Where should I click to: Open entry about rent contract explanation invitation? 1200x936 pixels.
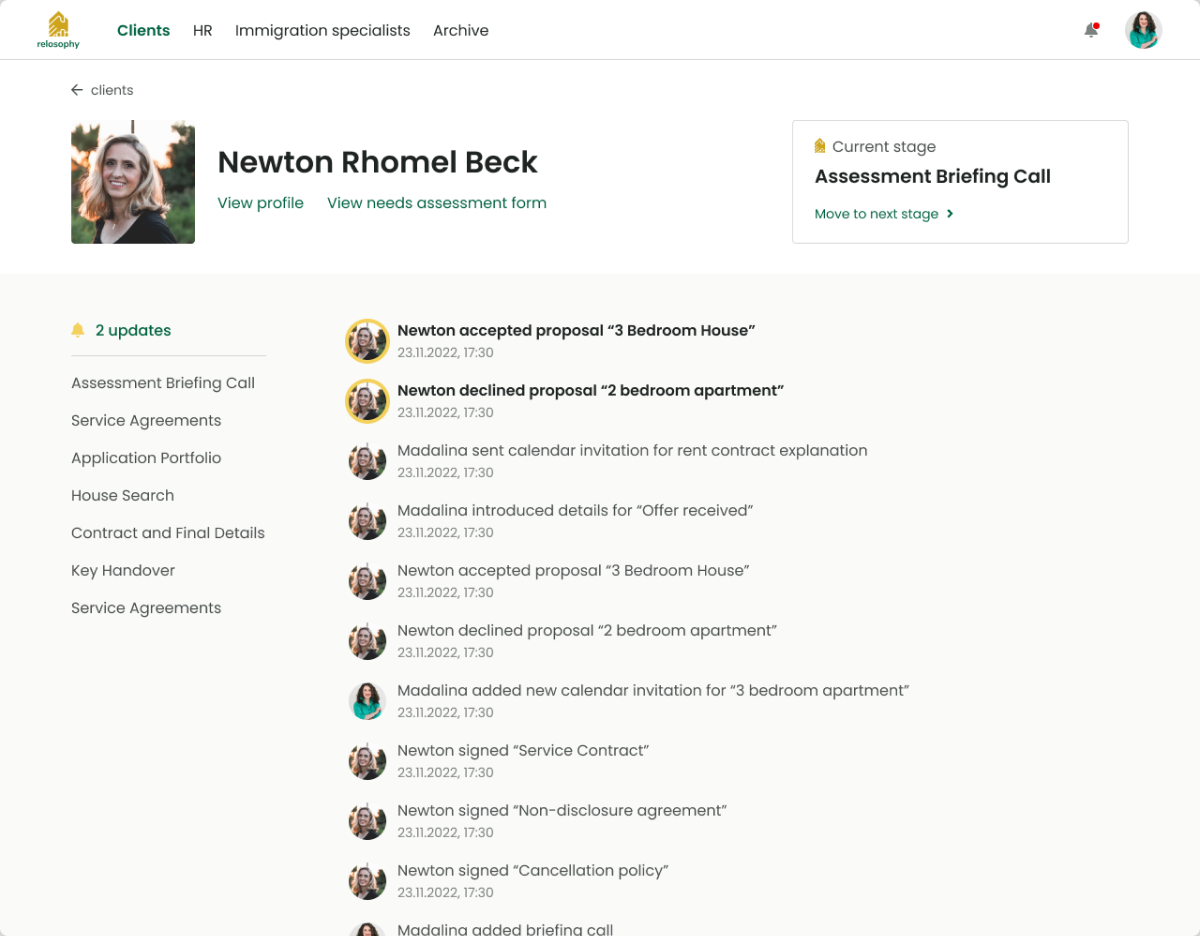click(632, 450)
